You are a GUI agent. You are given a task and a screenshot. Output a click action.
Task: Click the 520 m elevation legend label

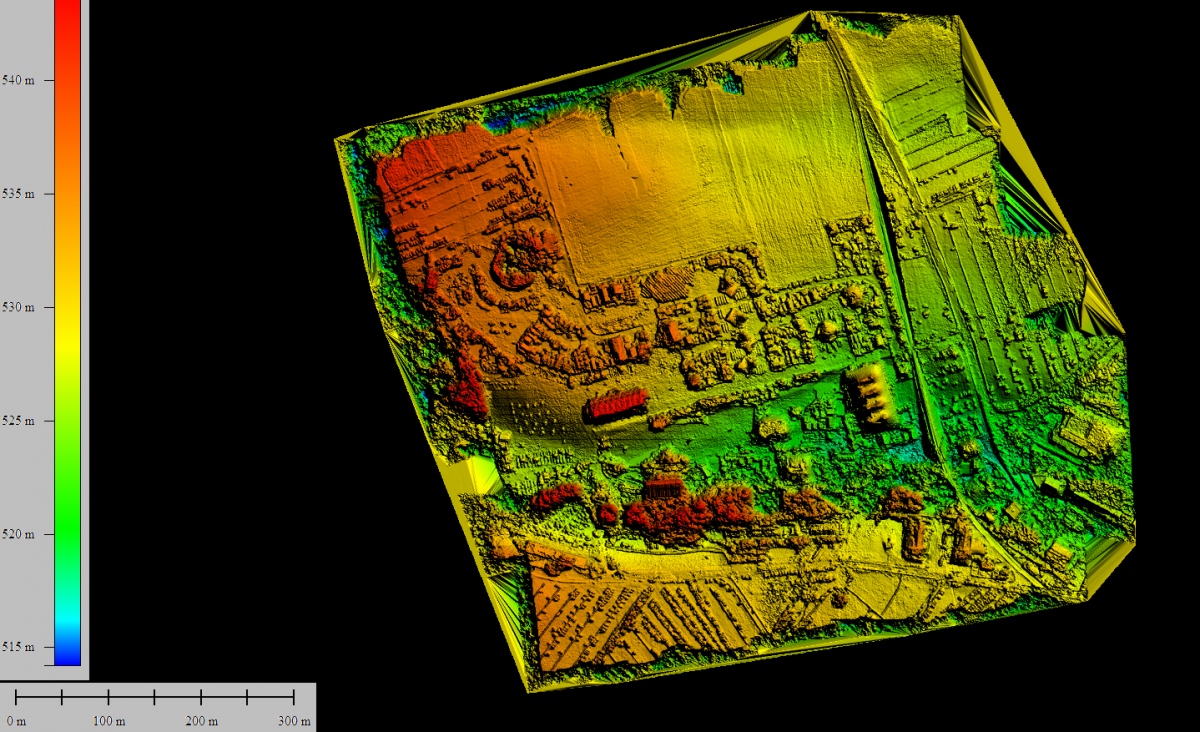(20, 534)
